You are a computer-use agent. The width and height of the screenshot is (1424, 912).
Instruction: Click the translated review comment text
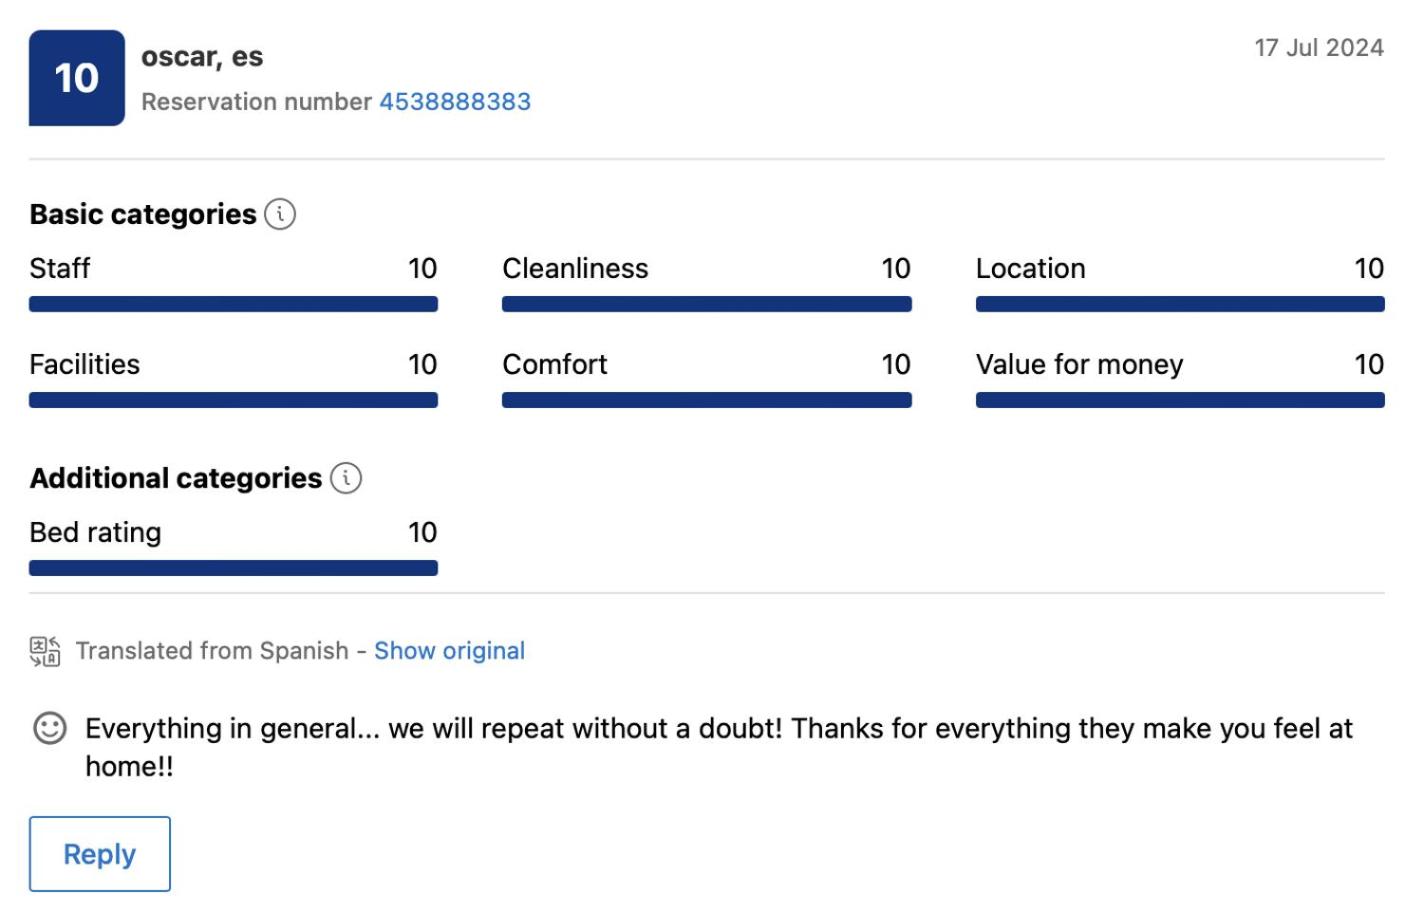coord(719,747)
